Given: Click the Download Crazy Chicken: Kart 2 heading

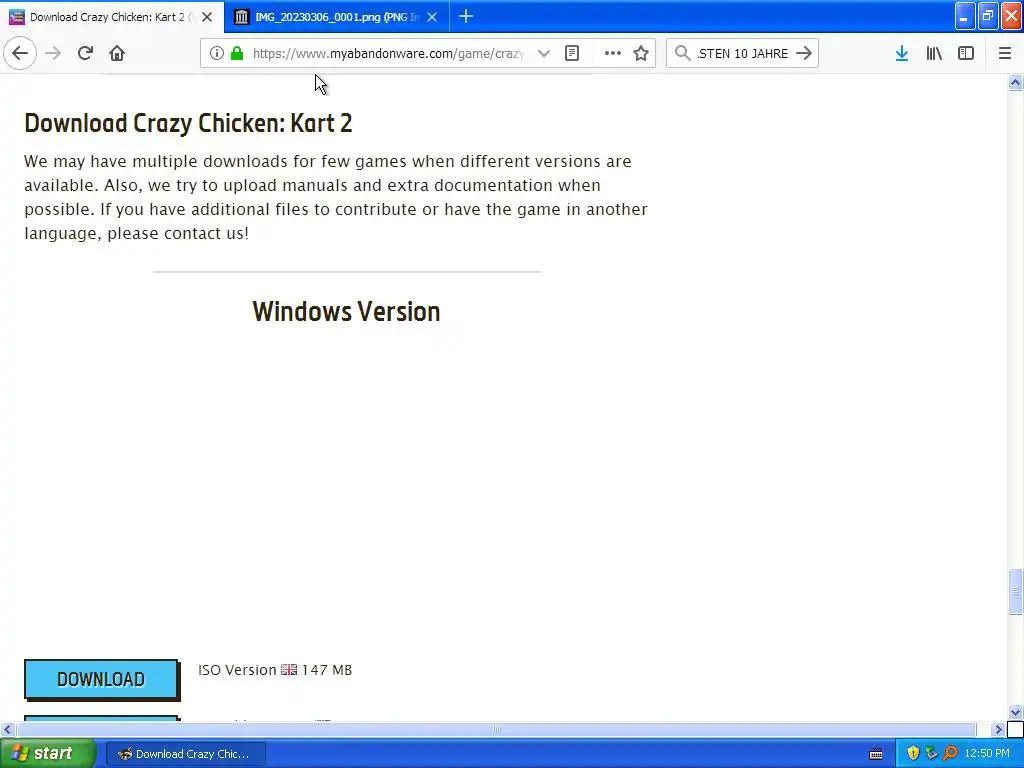Looking at the screenshot, I should pos(188,123).
